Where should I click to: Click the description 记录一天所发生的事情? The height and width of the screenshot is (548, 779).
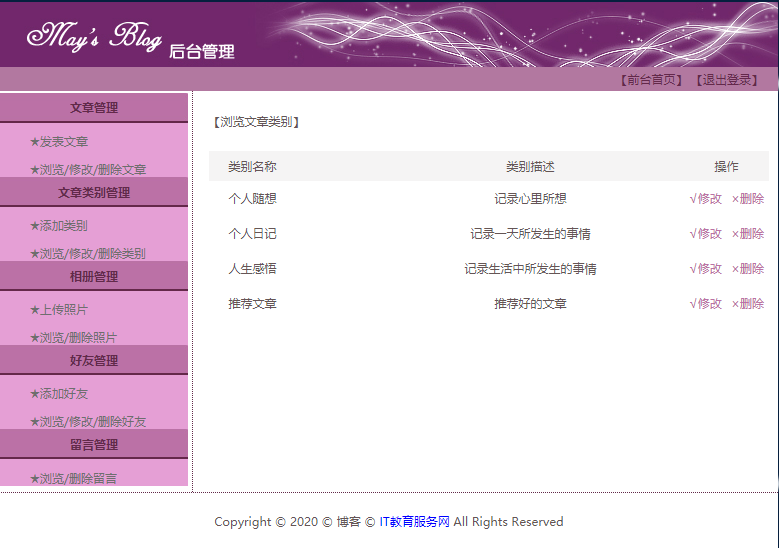coord(530,234)
